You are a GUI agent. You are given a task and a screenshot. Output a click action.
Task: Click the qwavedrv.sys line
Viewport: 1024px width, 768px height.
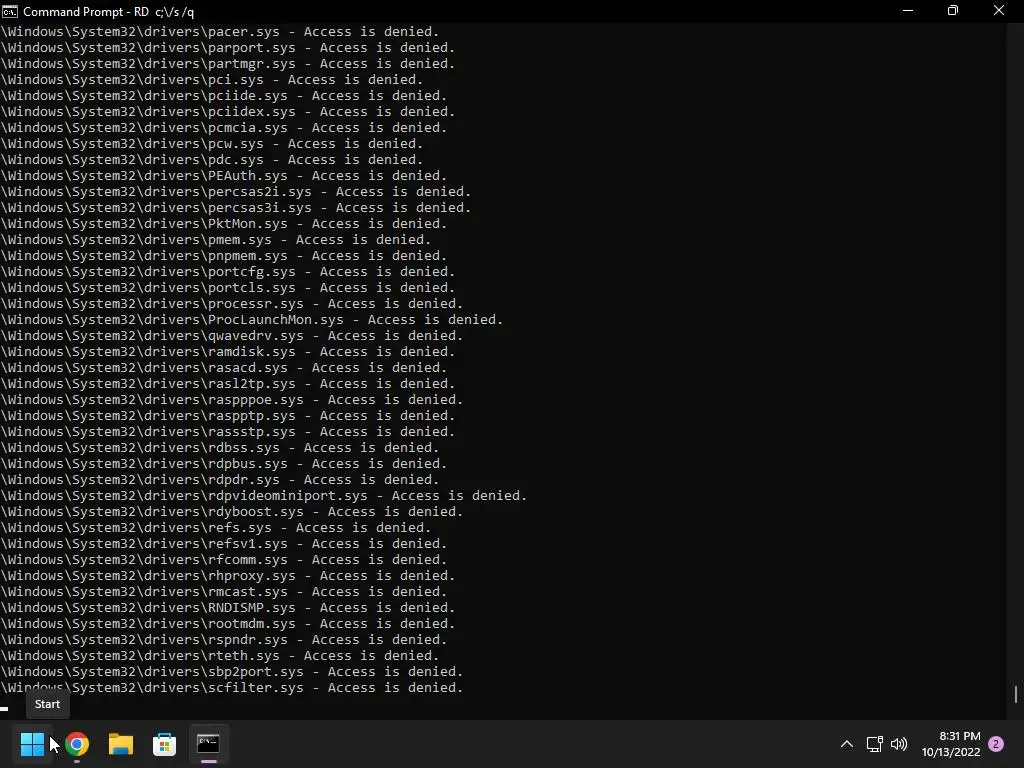coord(231,336)
